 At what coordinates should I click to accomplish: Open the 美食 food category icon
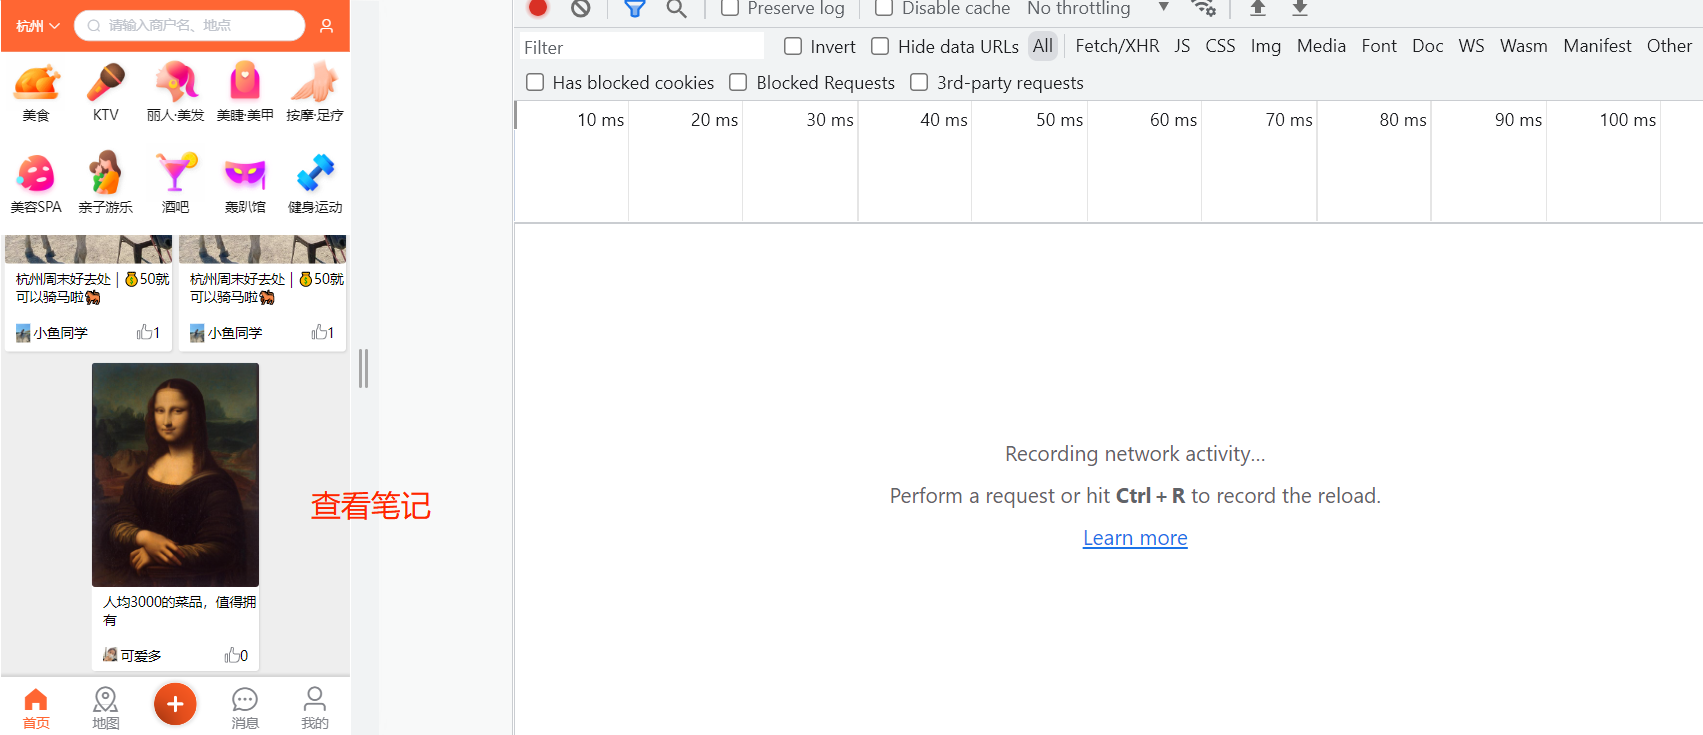pyautogui.click(x=36, y=82)
